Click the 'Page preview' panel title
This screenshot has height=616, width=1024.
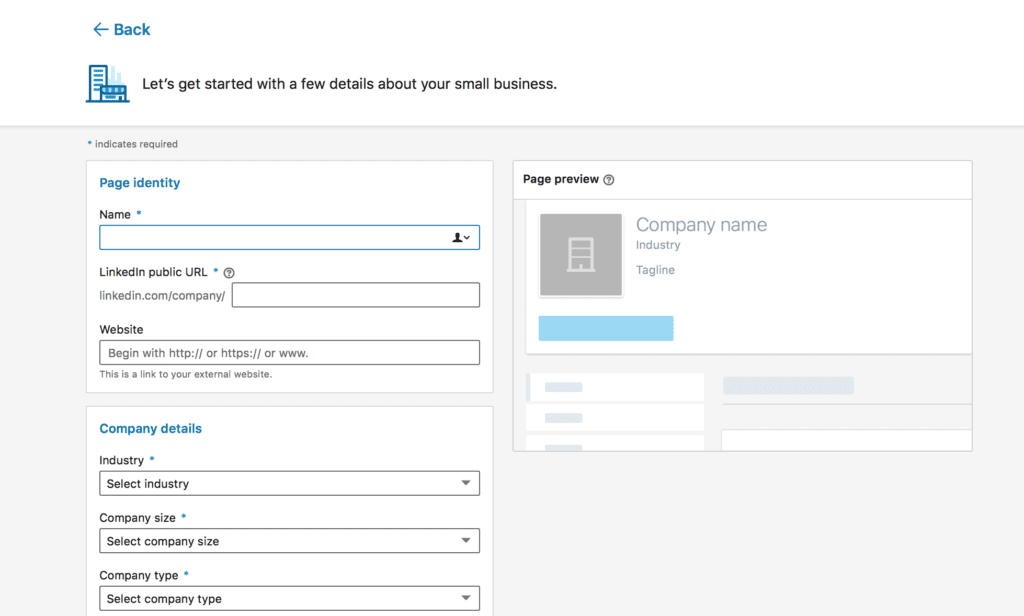tap(560, 179)
